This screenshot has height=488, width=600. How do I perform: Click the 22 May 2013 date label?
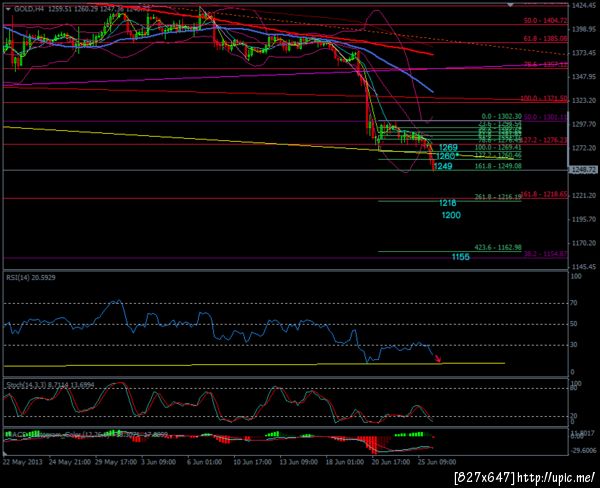coord(23,462)
